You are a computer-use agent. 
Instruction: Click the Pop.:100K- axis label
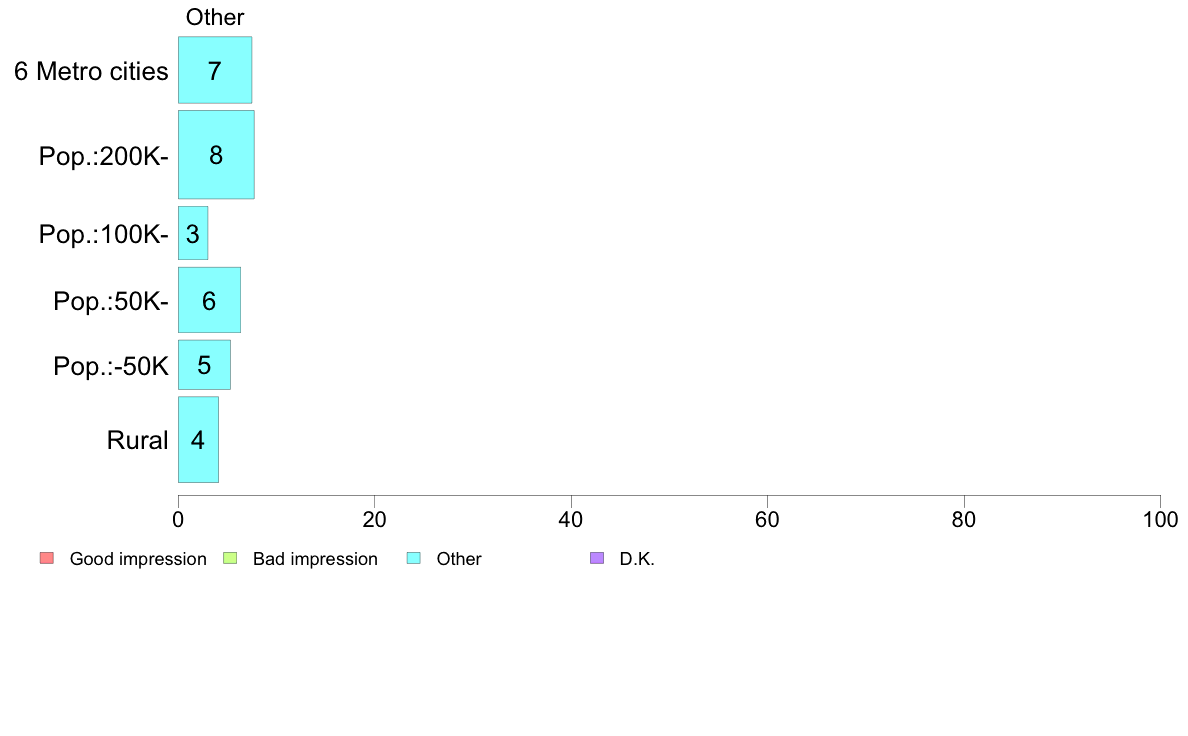(x=104, y=234)
